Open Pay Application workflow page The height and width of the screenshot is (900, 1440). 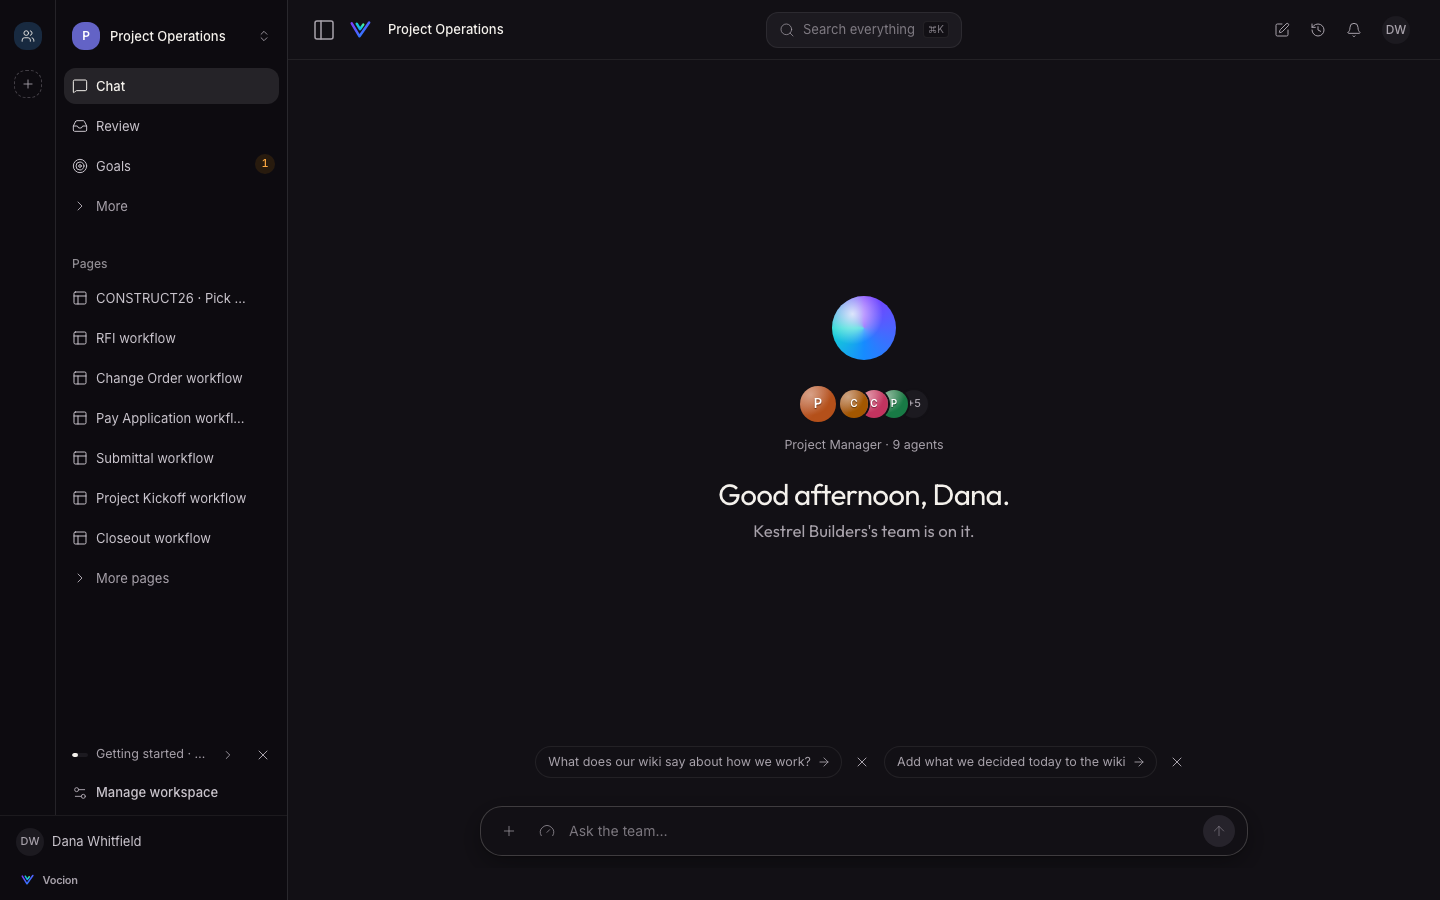171,418
